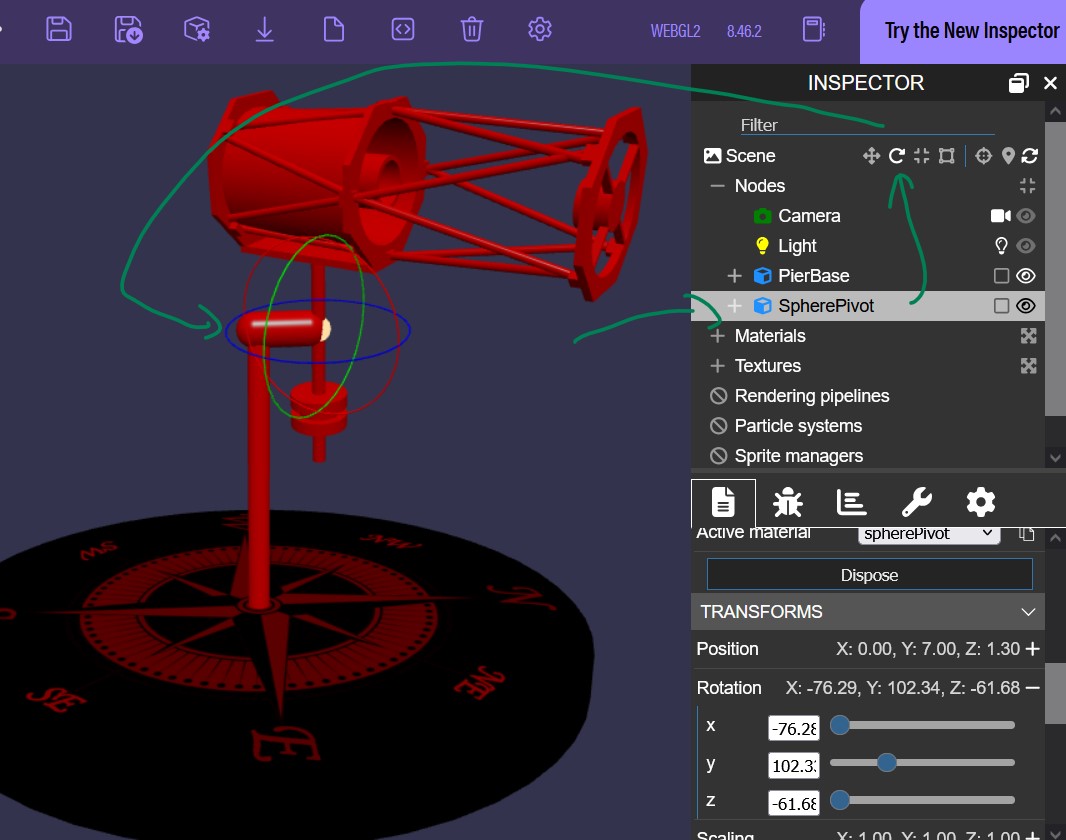Click the save-and-download icon in toolbar
1066x840 pixels.
click(128, 30)
